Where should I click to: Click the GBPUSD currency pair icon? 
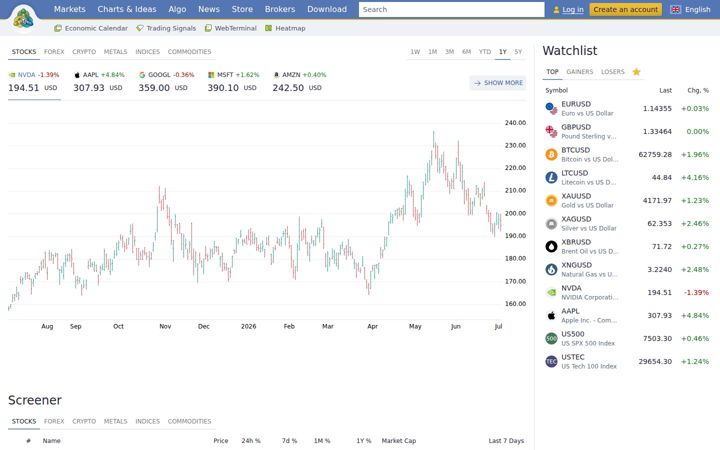coord(551,131)
